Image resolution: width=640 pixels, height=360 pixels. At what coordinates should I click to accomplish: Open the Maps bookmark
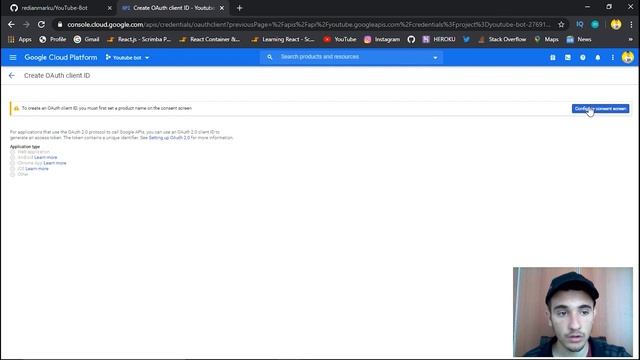(546, 40)
